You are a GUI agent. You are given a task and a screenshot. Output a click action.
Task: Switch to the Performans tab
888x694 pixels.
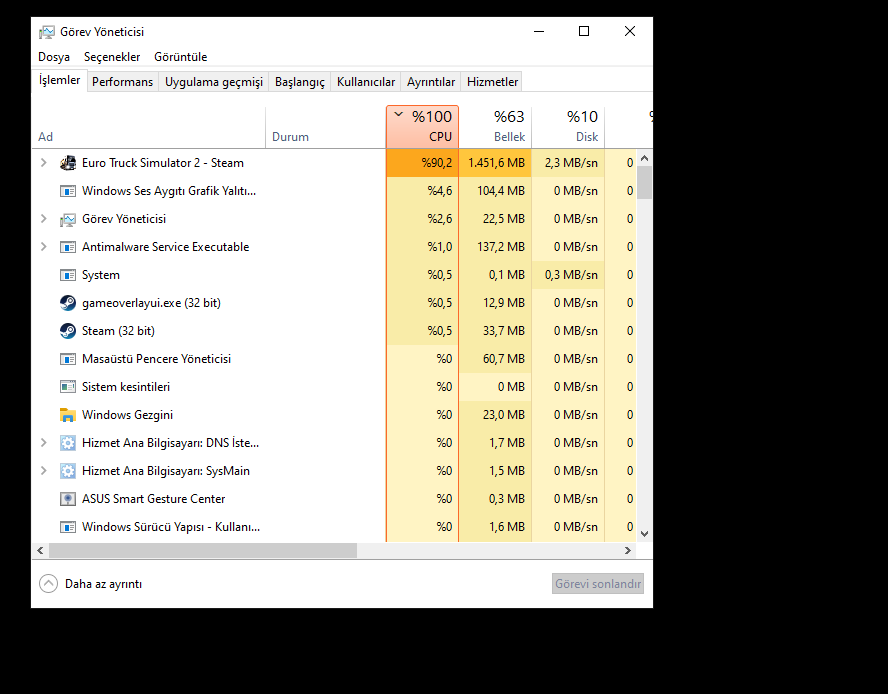point(122,82)
